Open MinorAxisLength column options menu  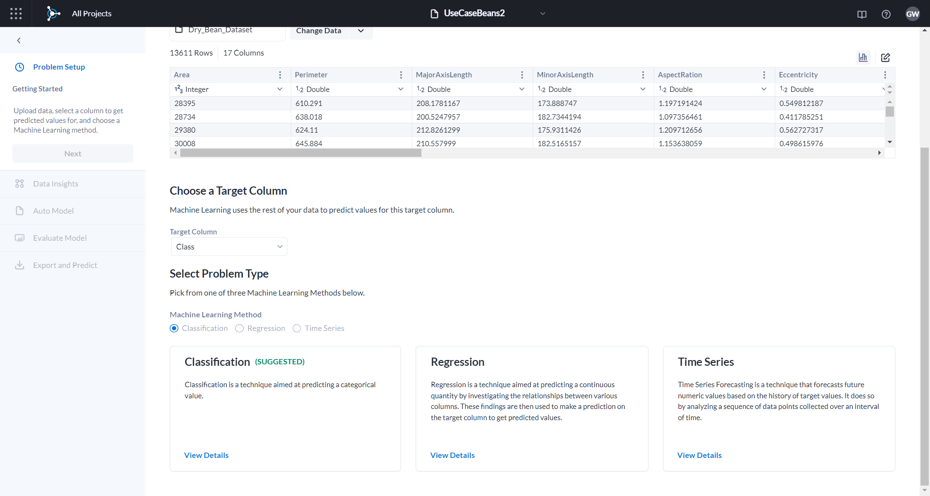[x=643, y=75]
